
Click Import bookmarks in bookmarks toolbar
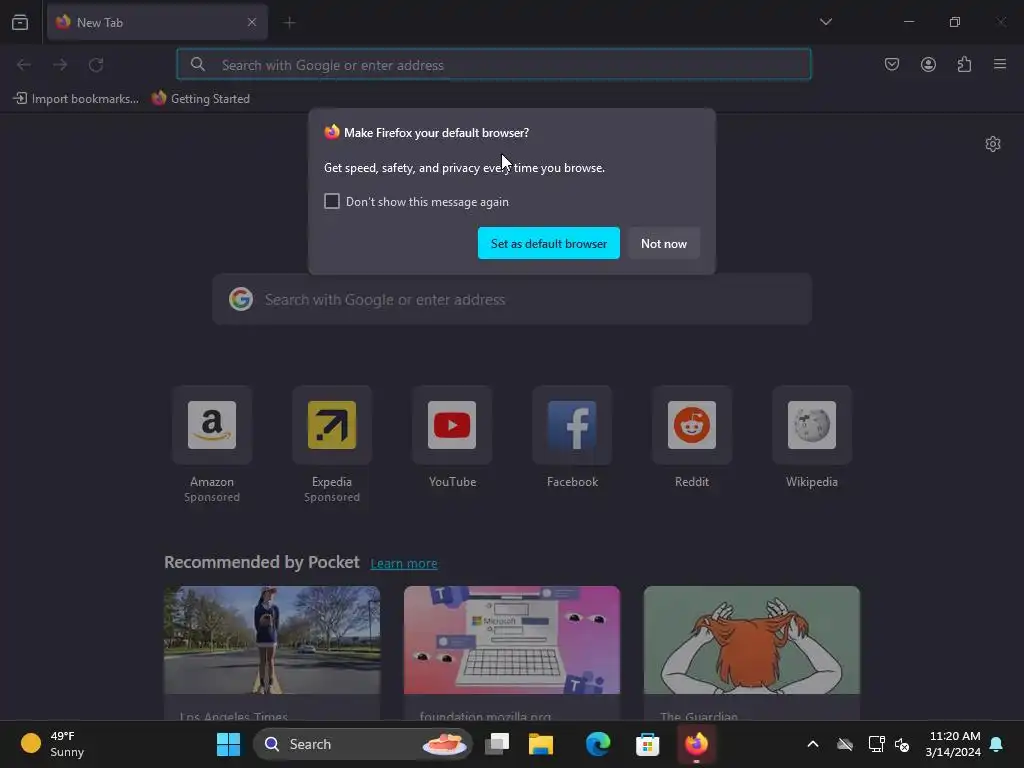[76, 99]
